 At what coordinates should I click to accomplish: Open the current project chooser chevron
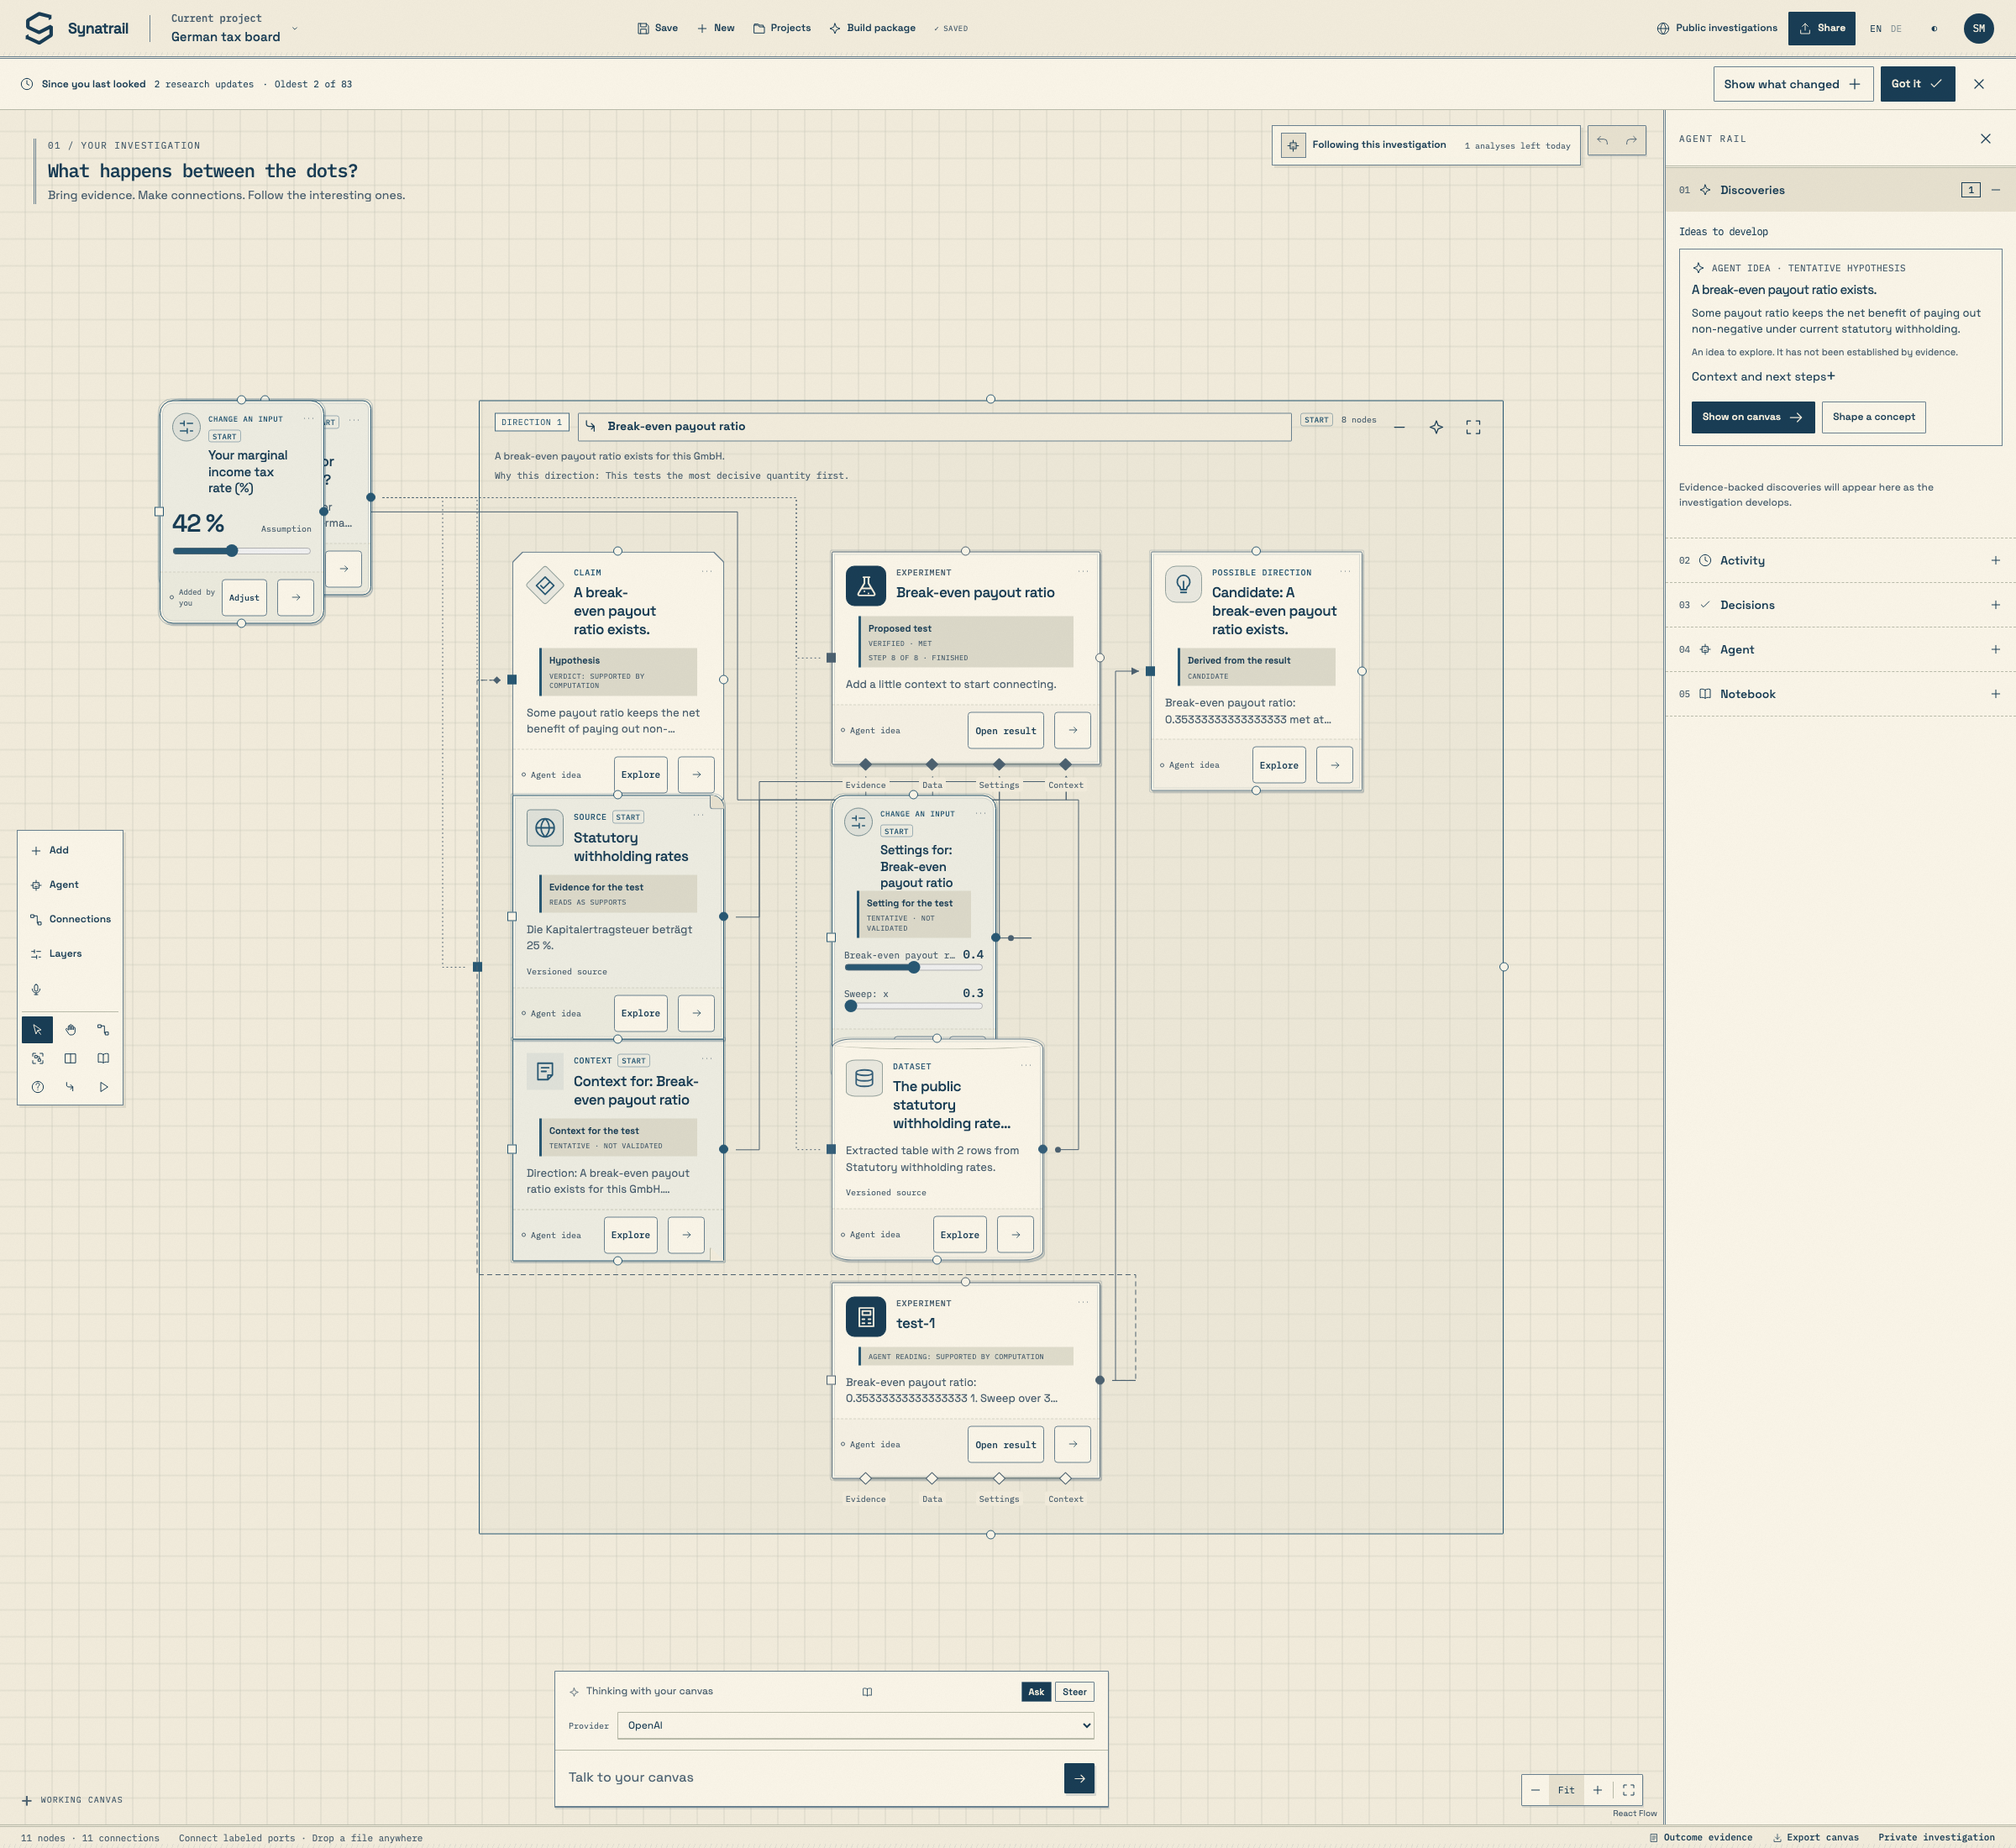(294, 28)
